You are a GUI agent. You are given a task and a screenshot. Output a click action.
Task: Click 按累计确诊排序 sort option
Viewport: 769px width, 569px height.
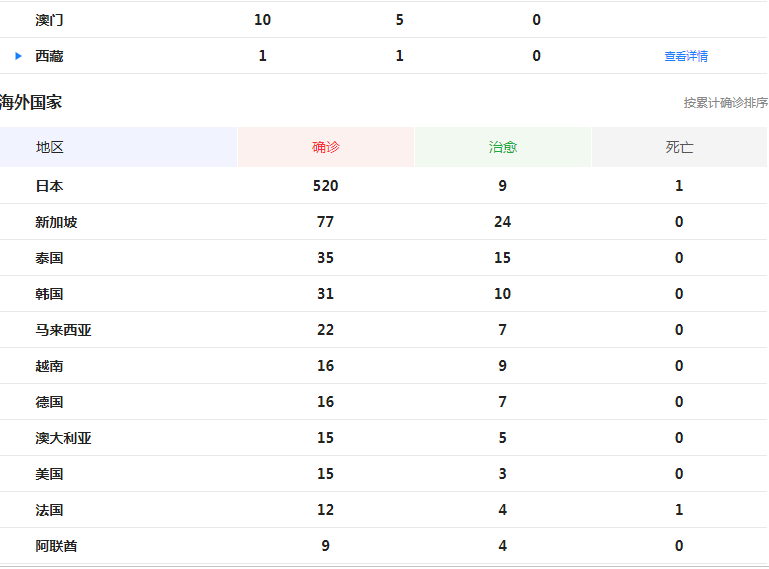pos(725,103)
